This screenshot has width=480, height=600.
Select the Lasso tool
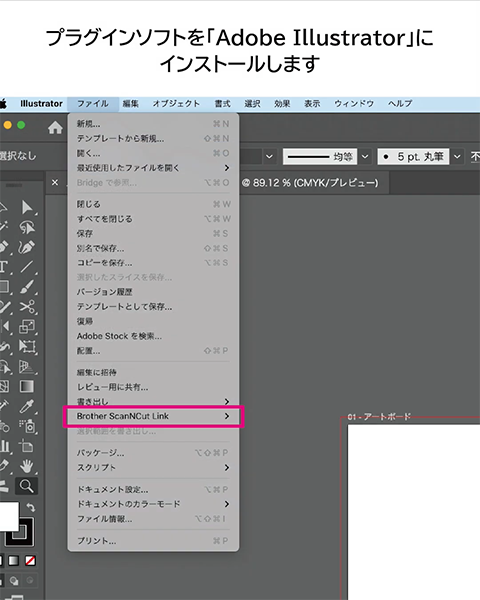tap(27, 227)
